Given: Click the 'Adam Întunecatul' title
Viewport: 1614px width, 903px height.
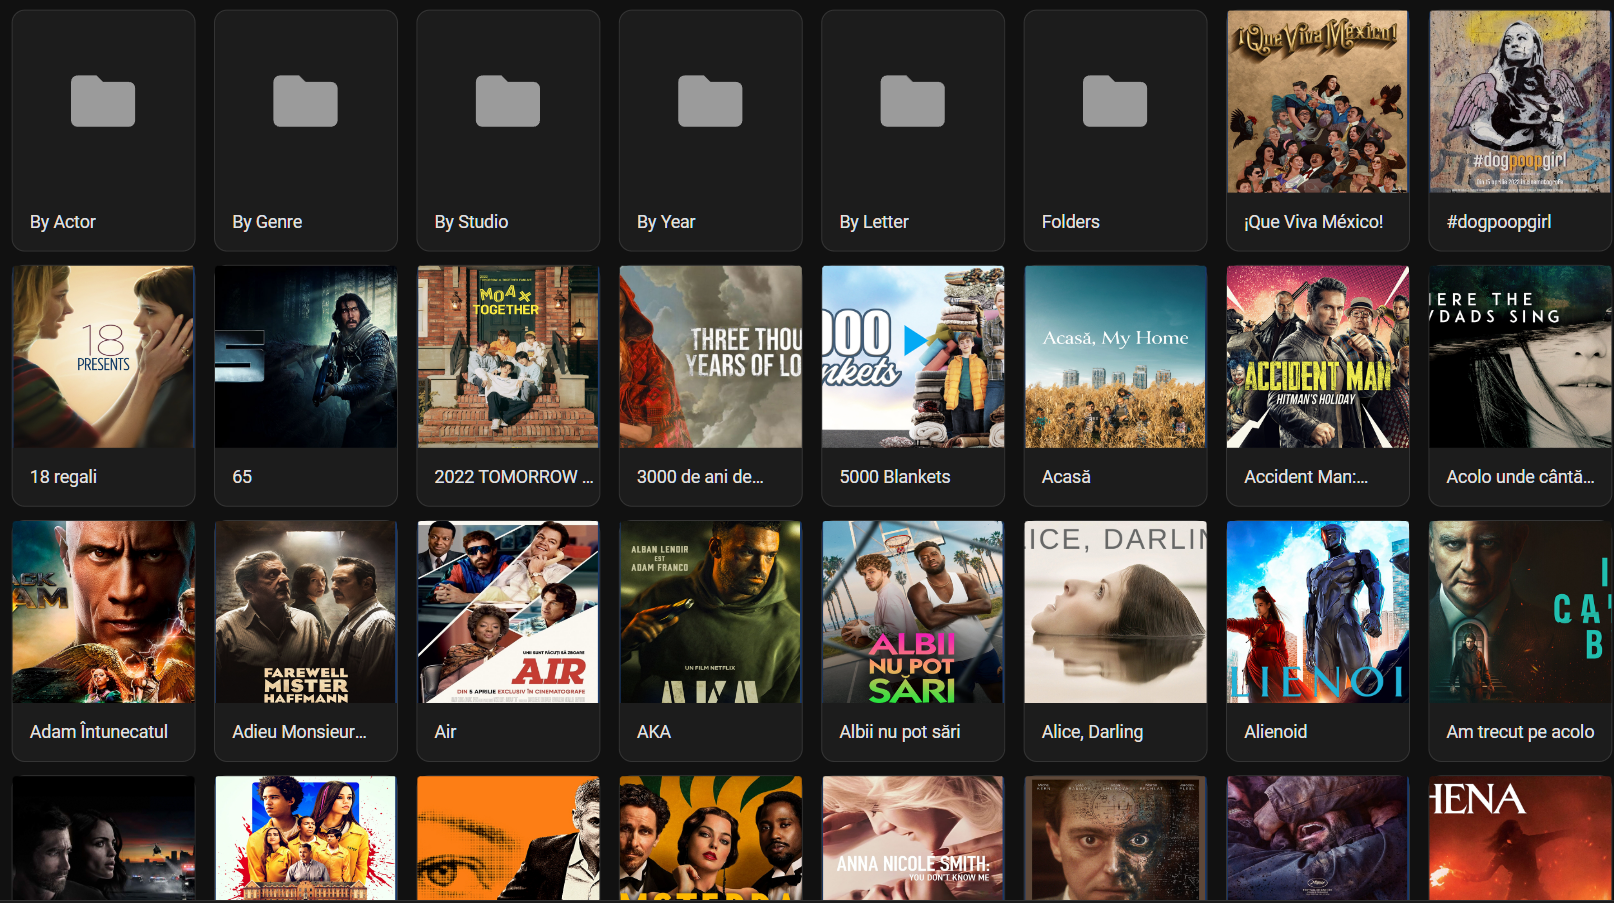Looking at the screenshot, I should point(99,732).
